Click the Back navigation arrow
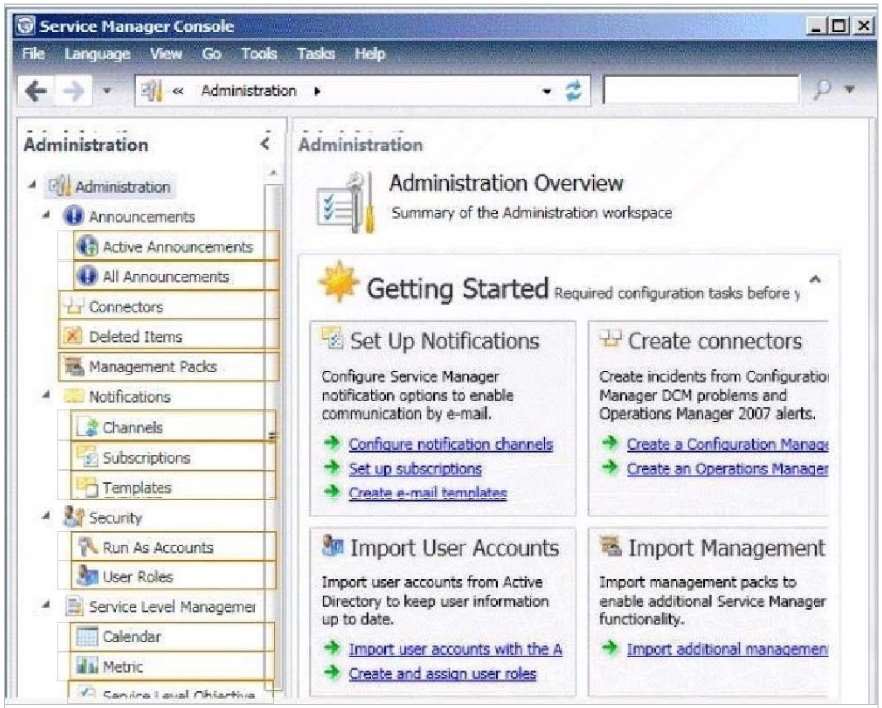 point(36,91)
